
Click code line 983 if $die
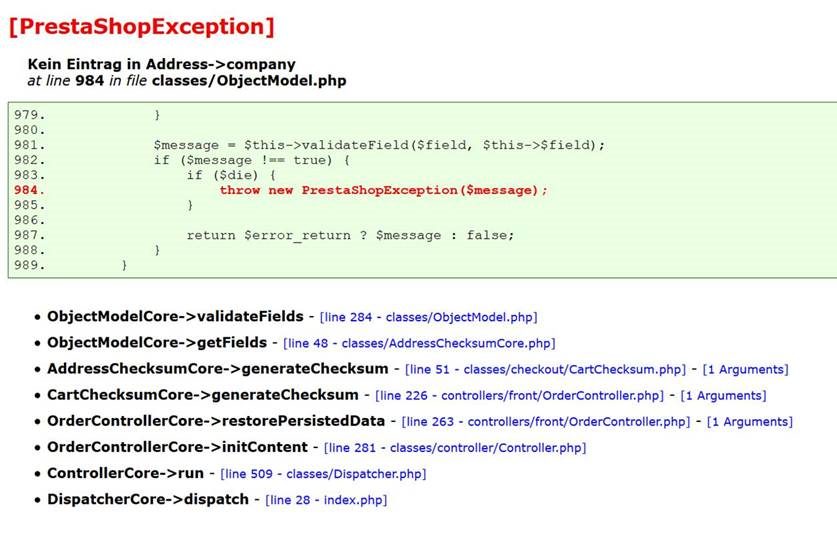coord(231,175)
